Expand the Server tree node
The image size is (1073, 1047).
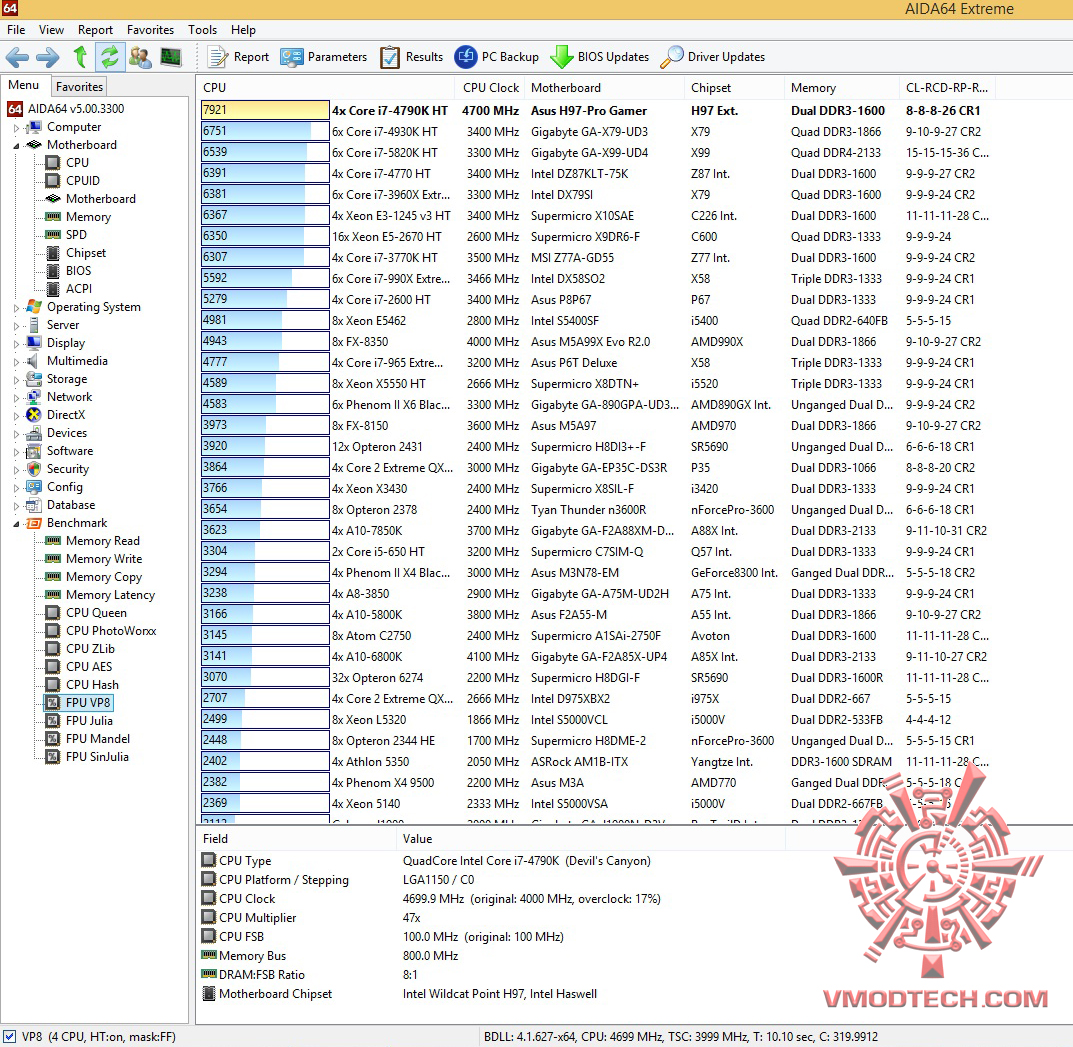point(16,325)
